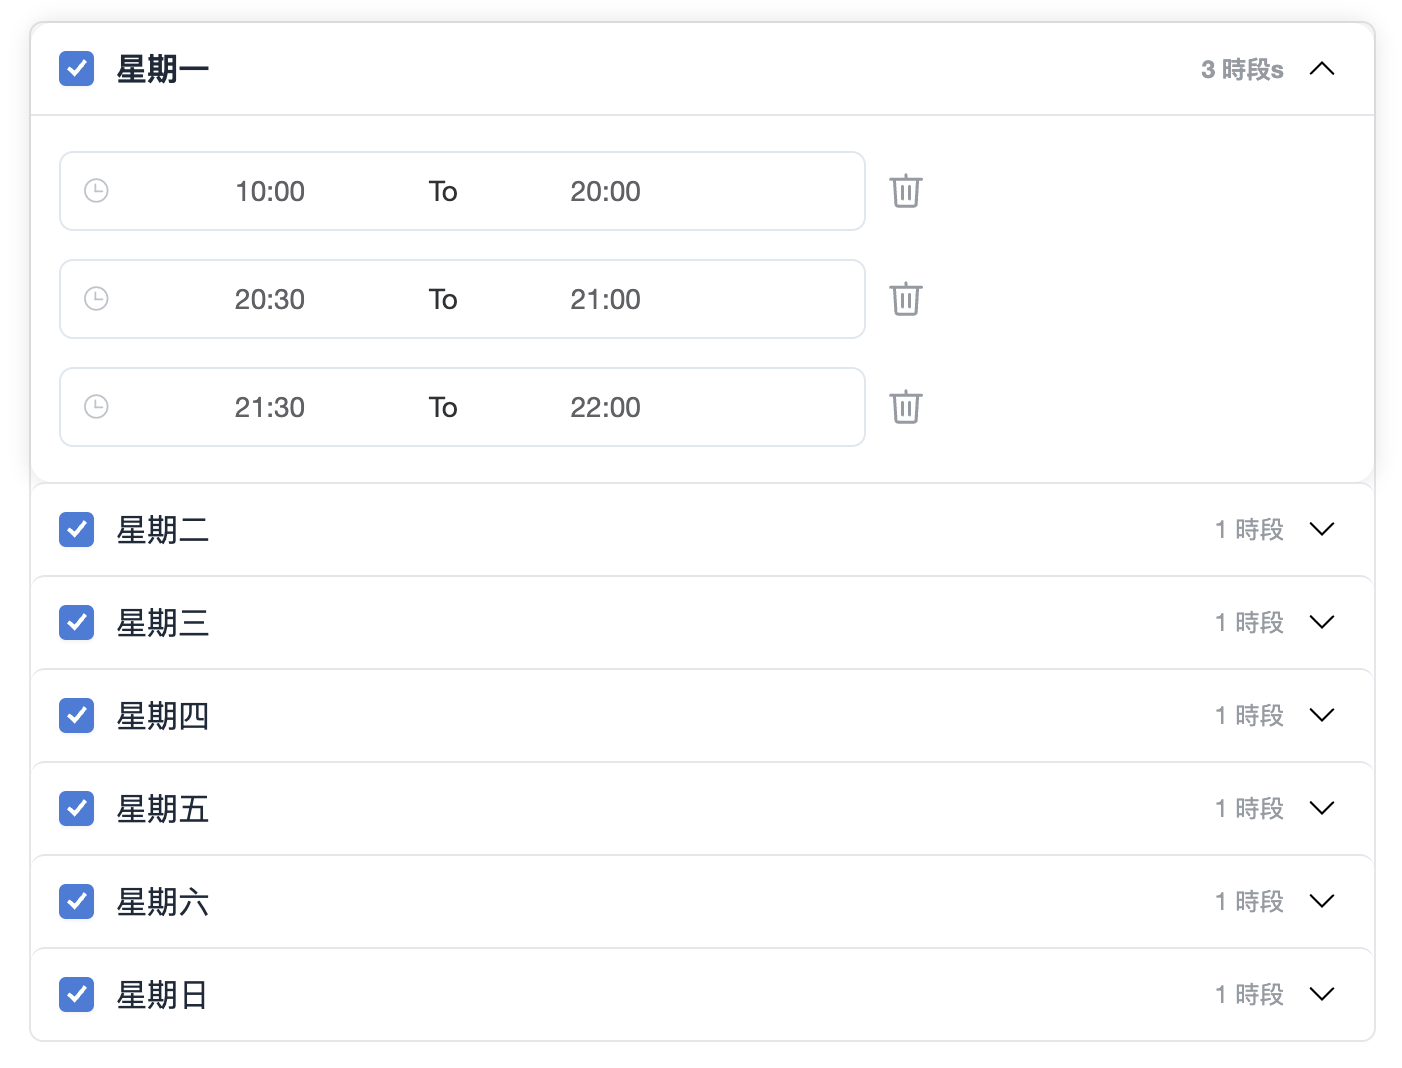Screen dimensions: 1402x1068
Task: Remove the 21:30 to 22:00 time slot
Action: (x=906, y=407)
